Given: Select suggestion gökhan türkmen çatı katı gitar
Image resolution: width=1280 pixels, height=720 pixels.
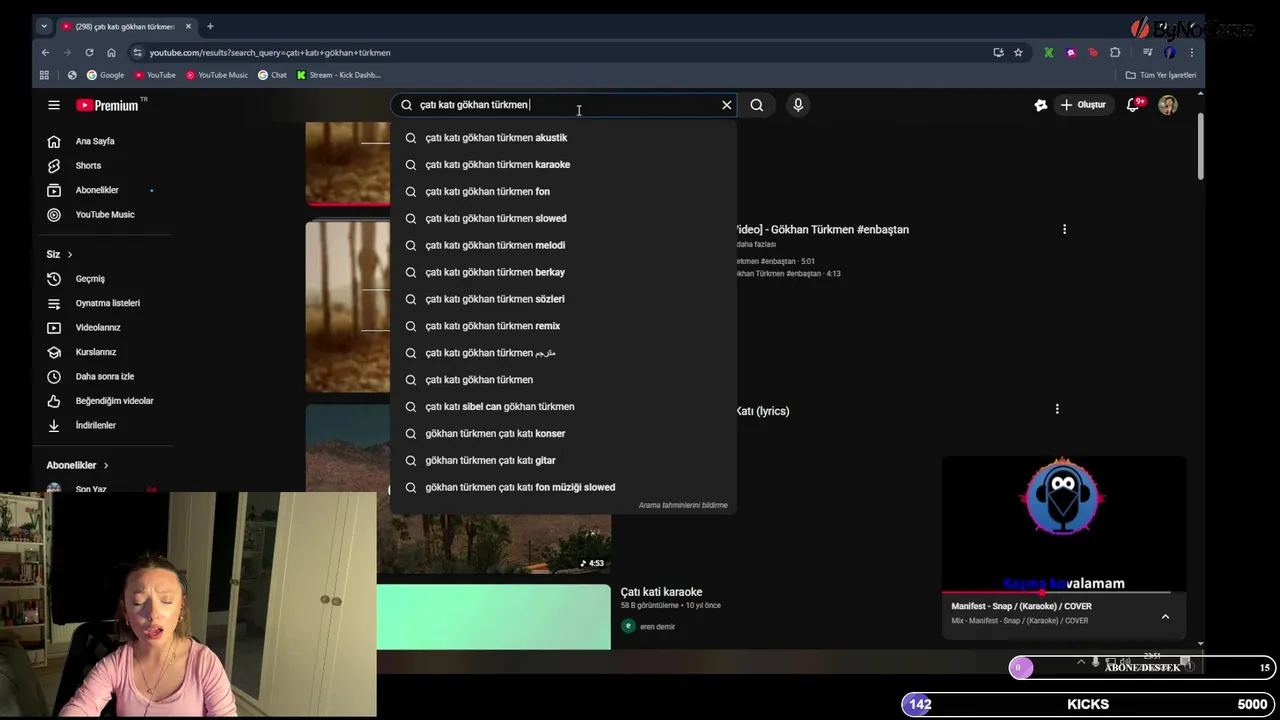Looking at the screenshot, I should tap(563, 461).
